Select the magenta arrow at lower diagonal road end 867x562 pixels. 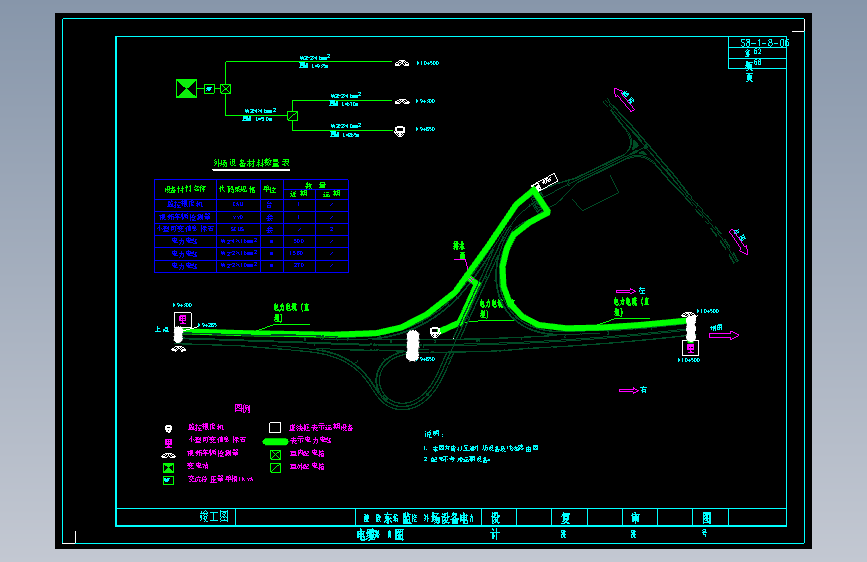738,242
